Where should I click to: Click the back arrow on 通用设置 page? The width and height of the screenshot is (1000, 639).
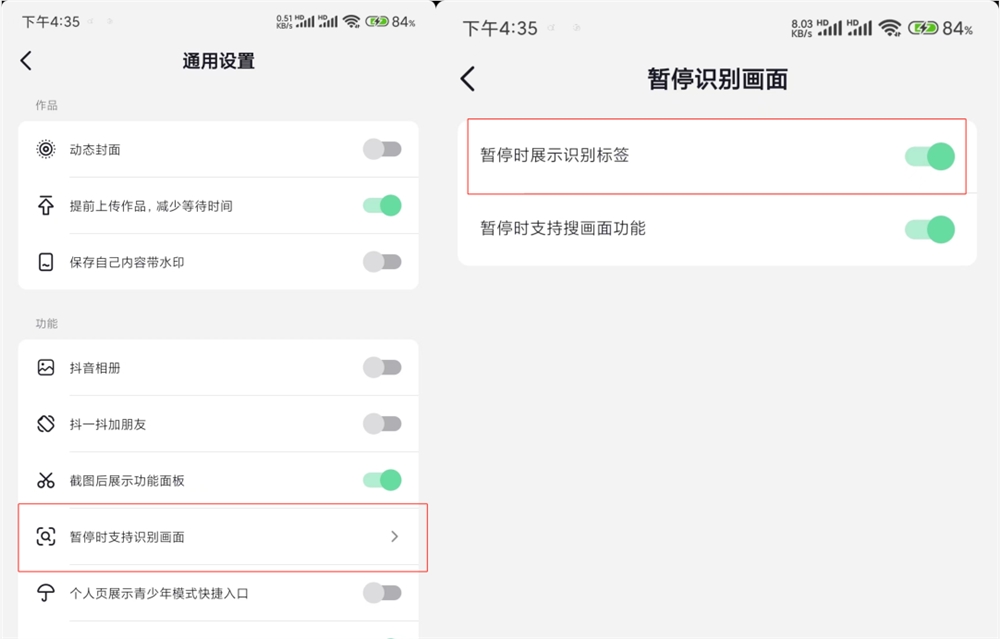(x=25, y=61)
